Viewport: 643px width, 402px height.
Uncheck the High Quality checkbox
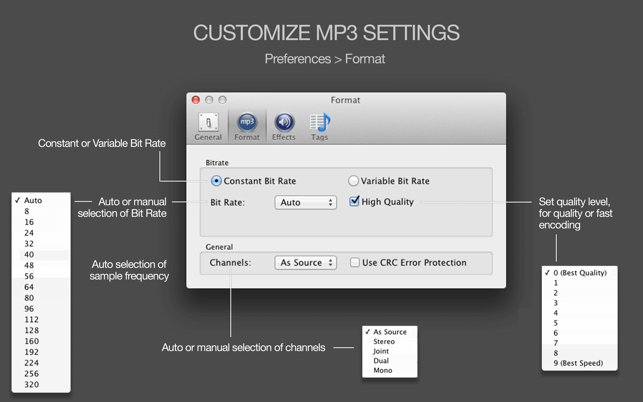[x=354, y=201]
